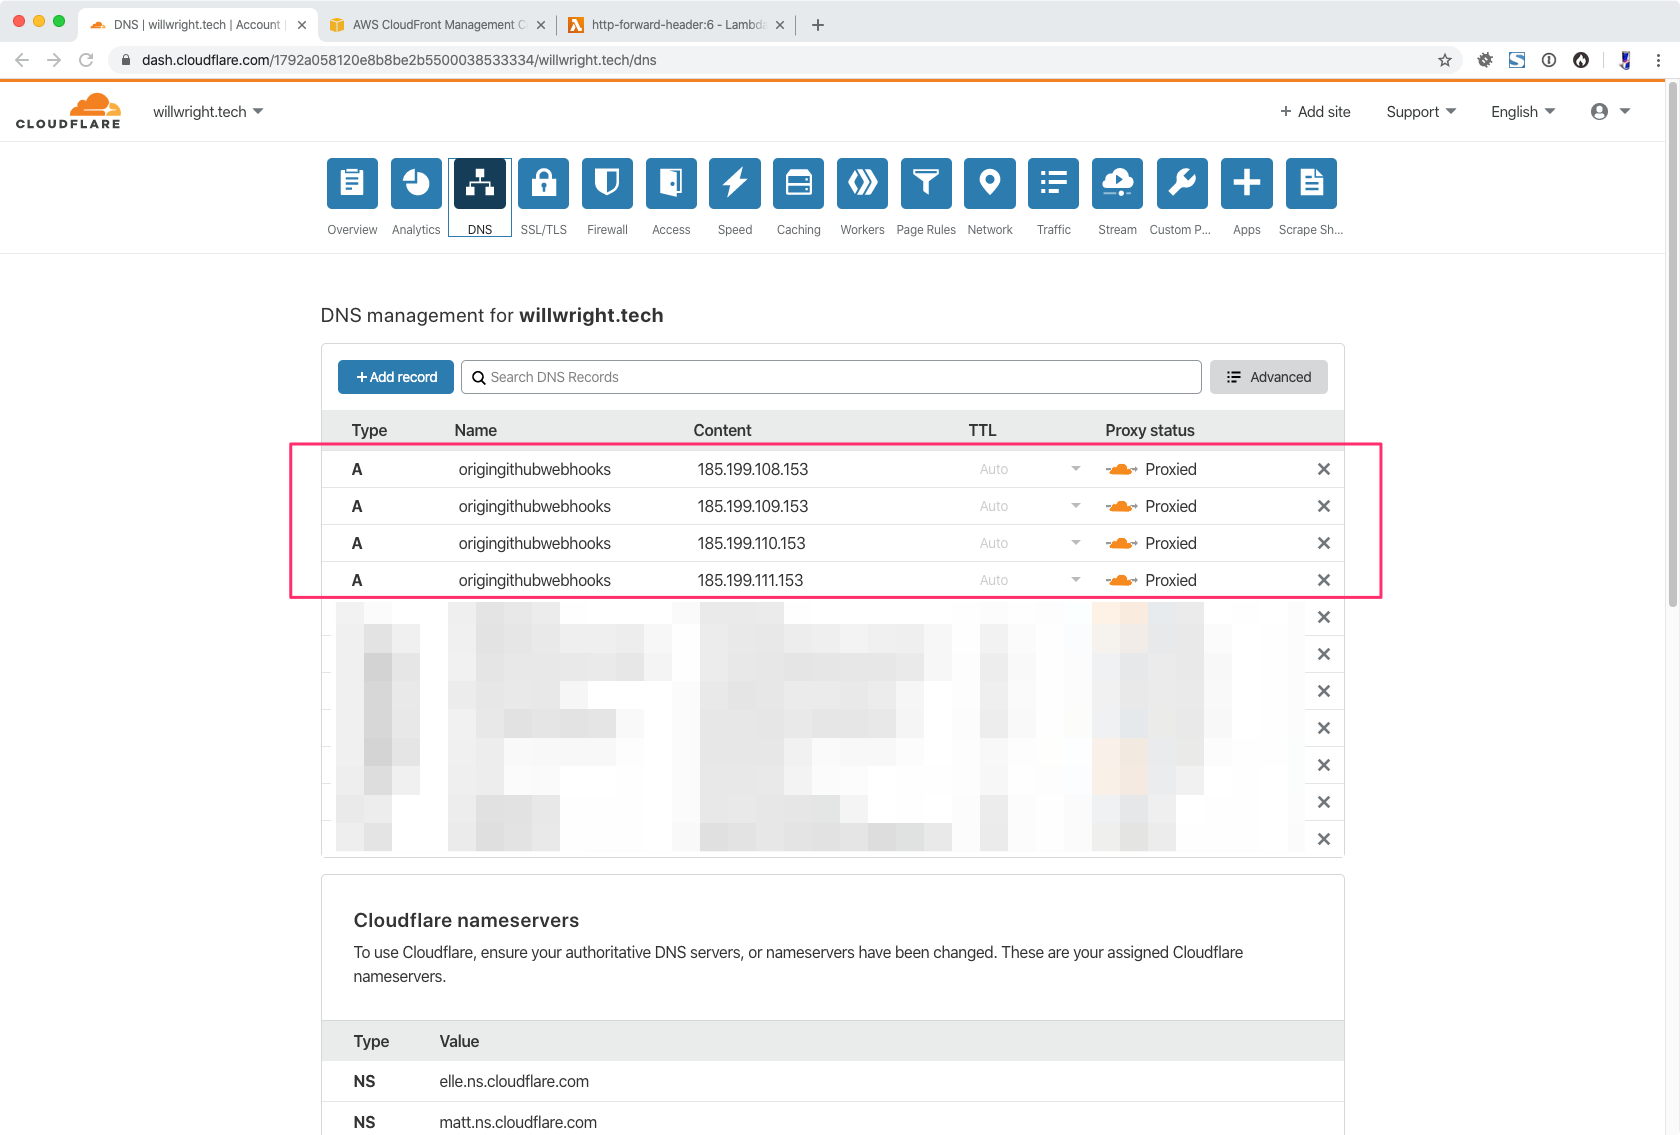1680x1135 pixels.
Task: Click the Type column header
Action: tap(369, 430)
